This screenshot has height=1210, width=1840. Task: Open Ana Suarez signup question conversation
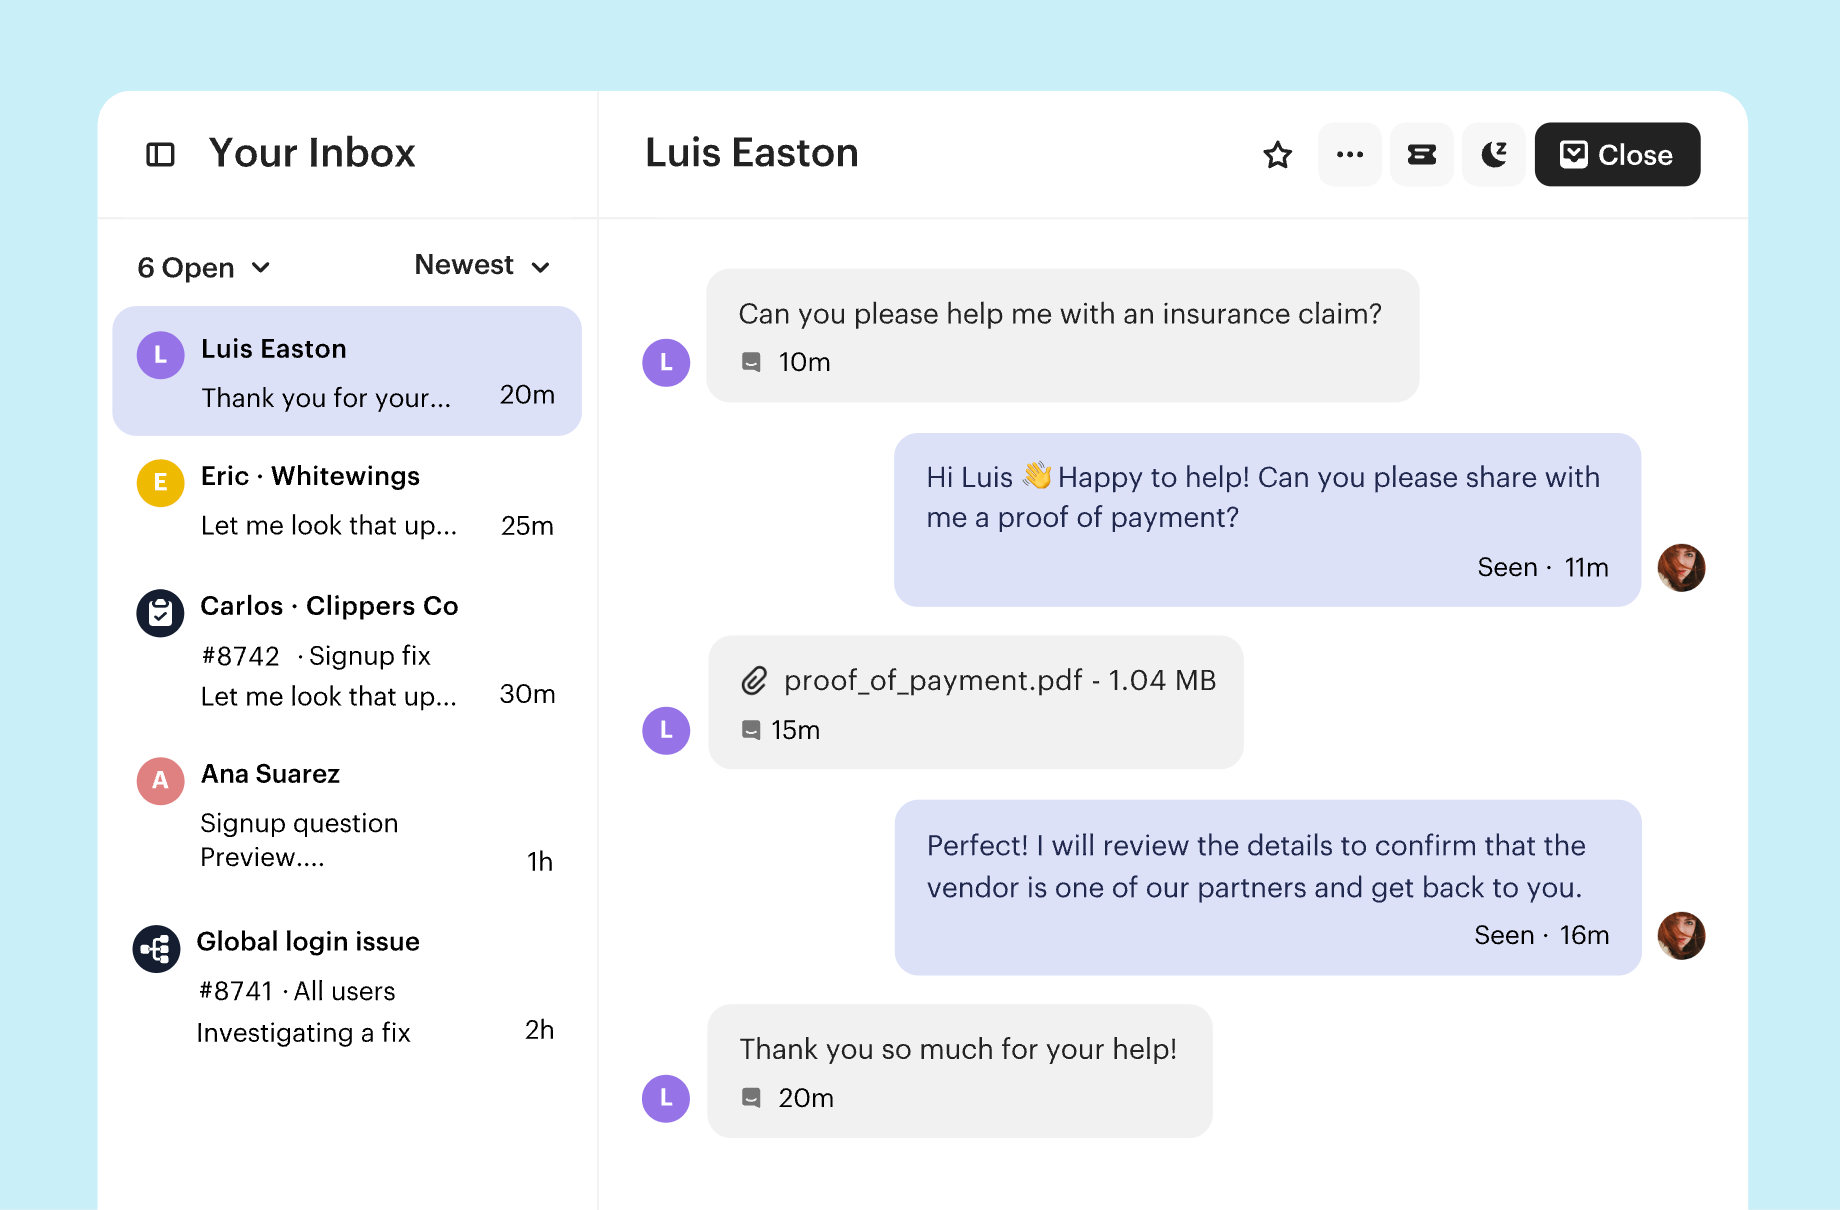pyautogui.click(x=347, y=815)
